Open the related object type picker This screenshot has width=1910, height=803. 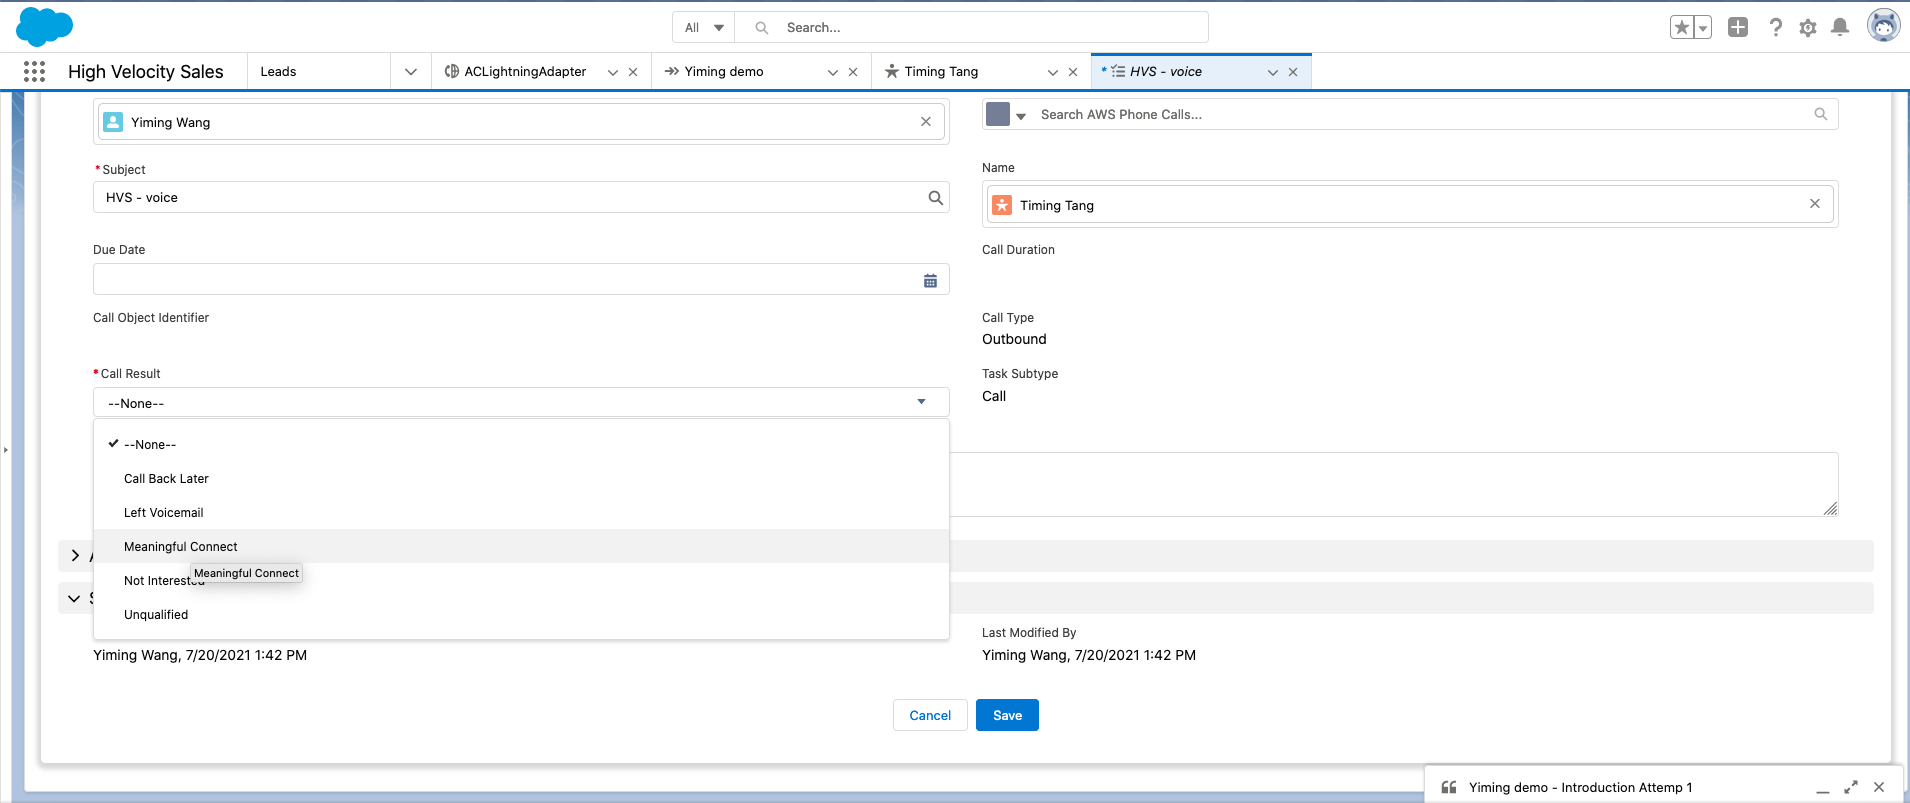[x=1006, y=114]
